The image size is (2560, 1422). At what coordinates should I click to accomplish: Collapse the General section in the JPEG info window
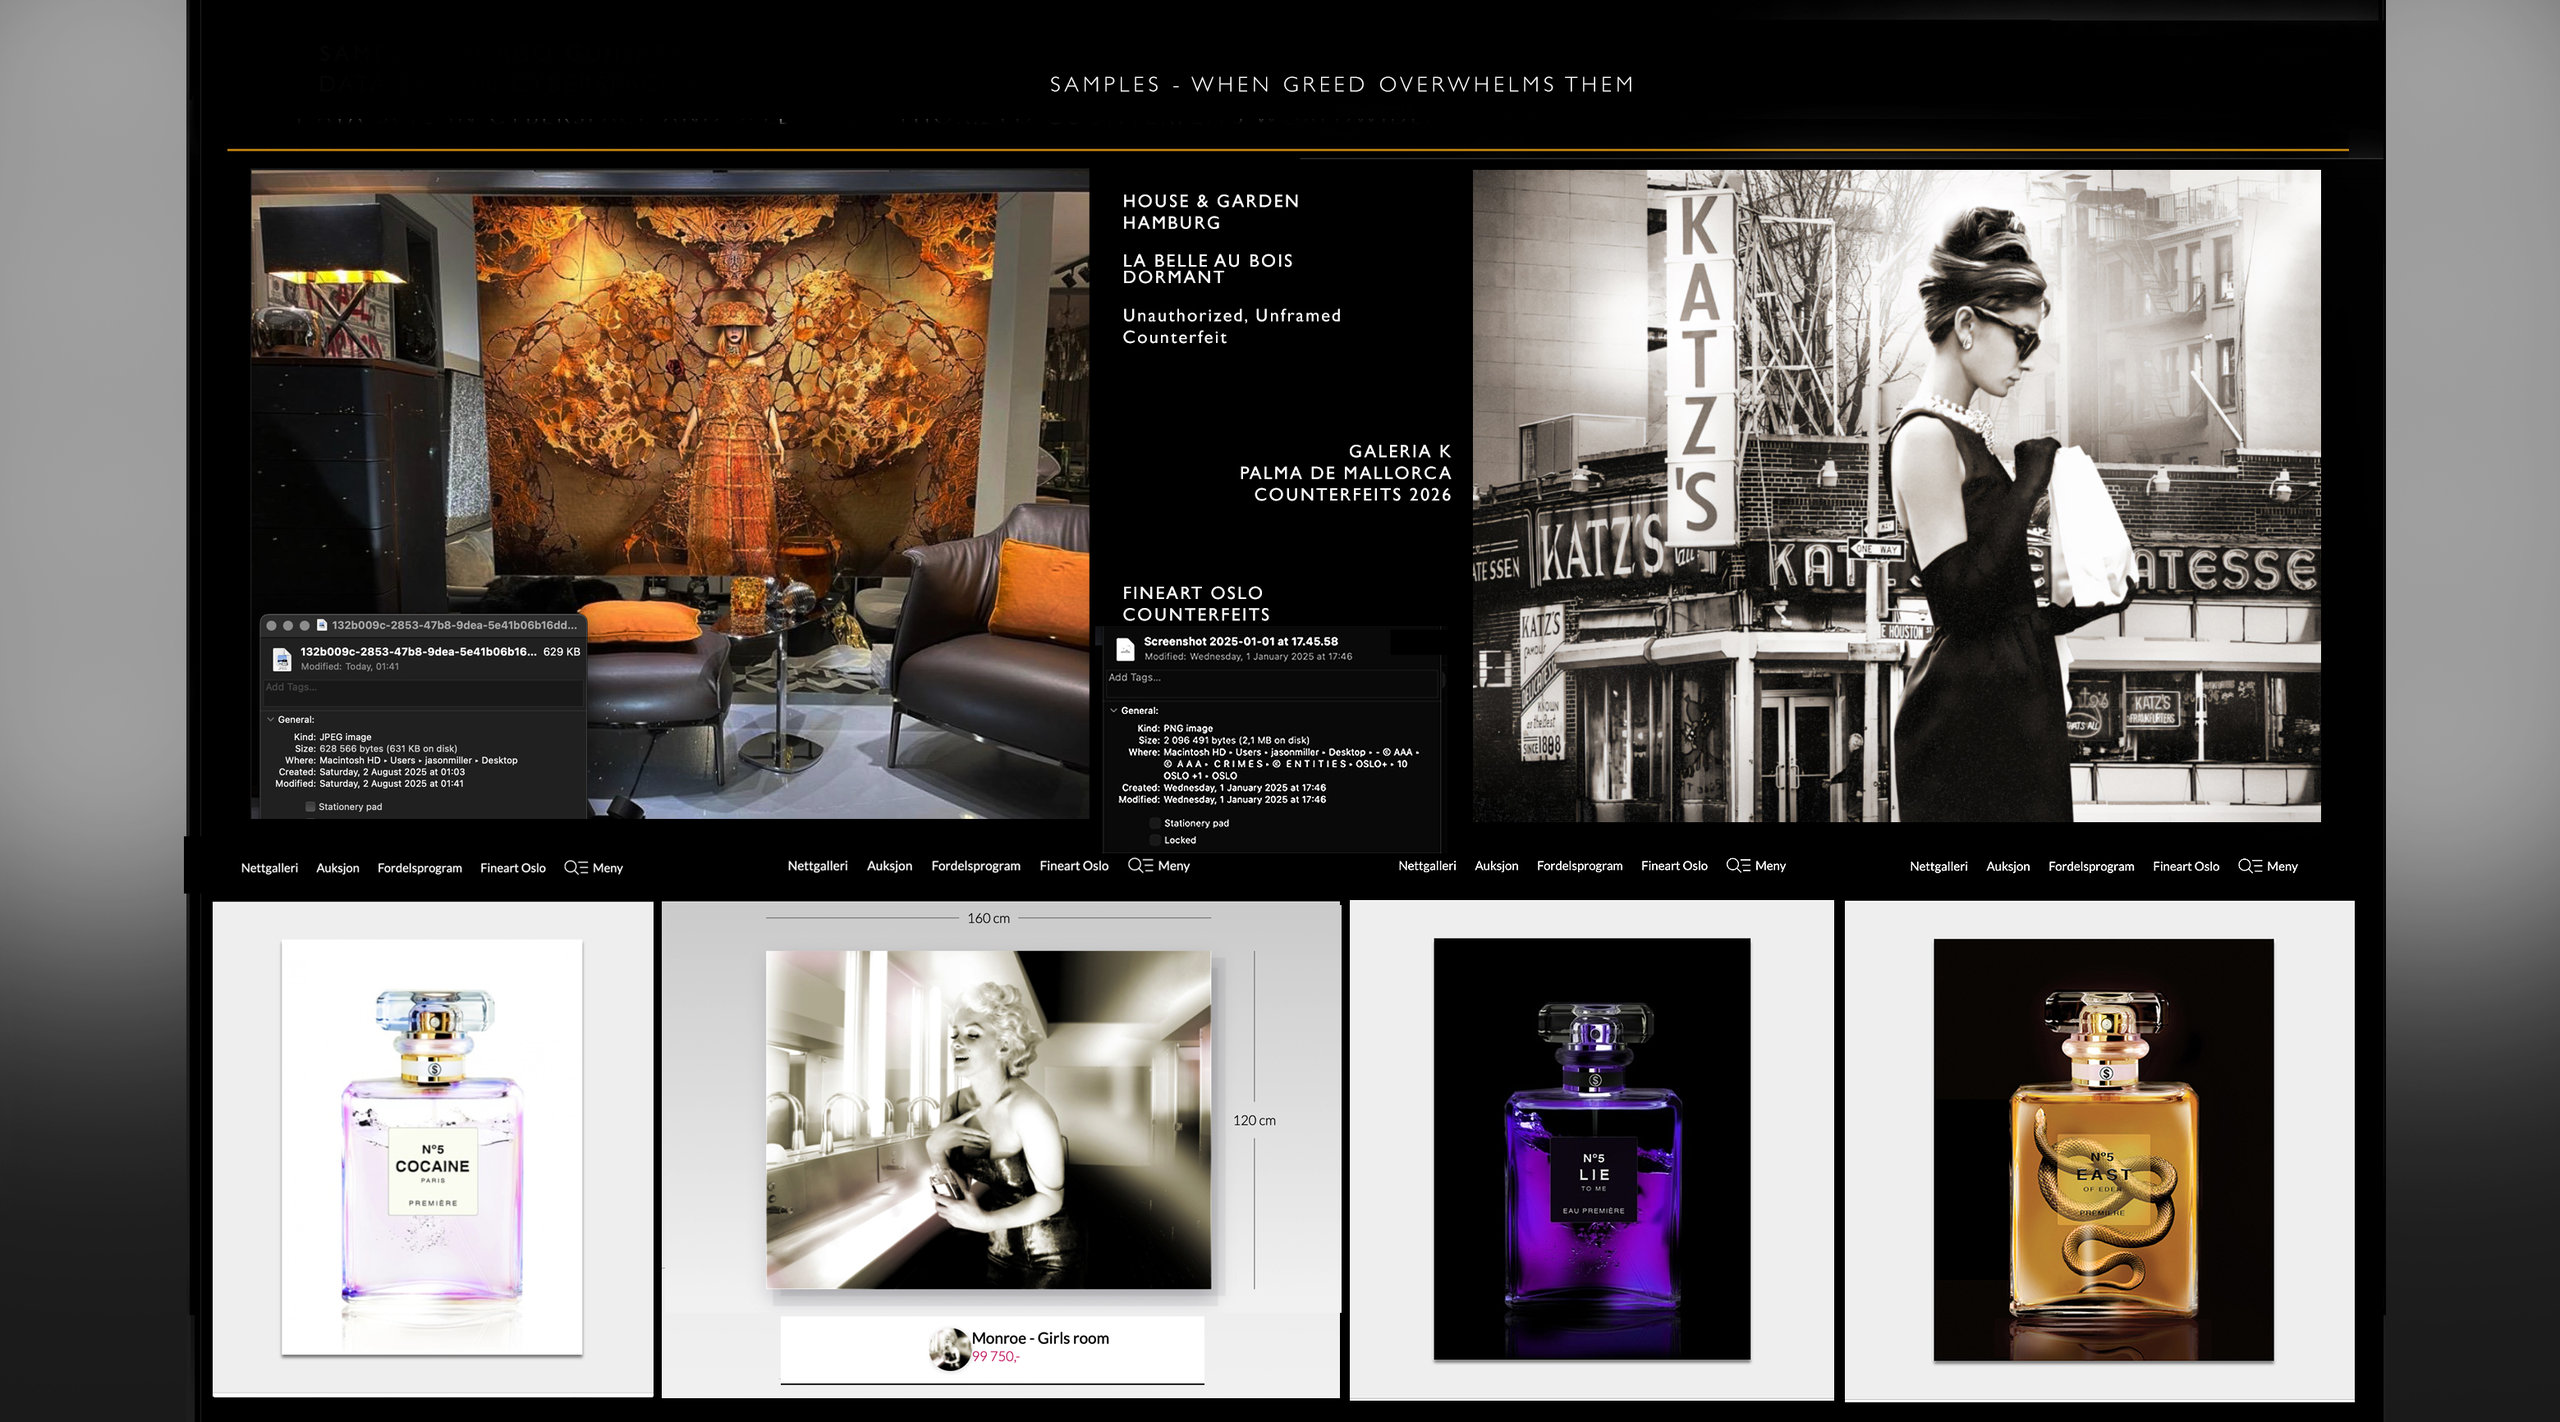271,719
